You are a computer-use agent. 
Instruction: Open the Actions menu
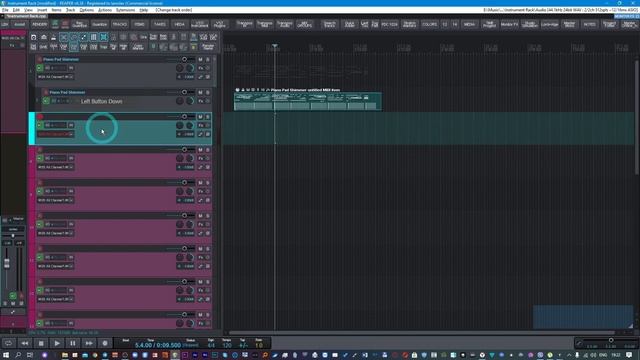point(105,10)
